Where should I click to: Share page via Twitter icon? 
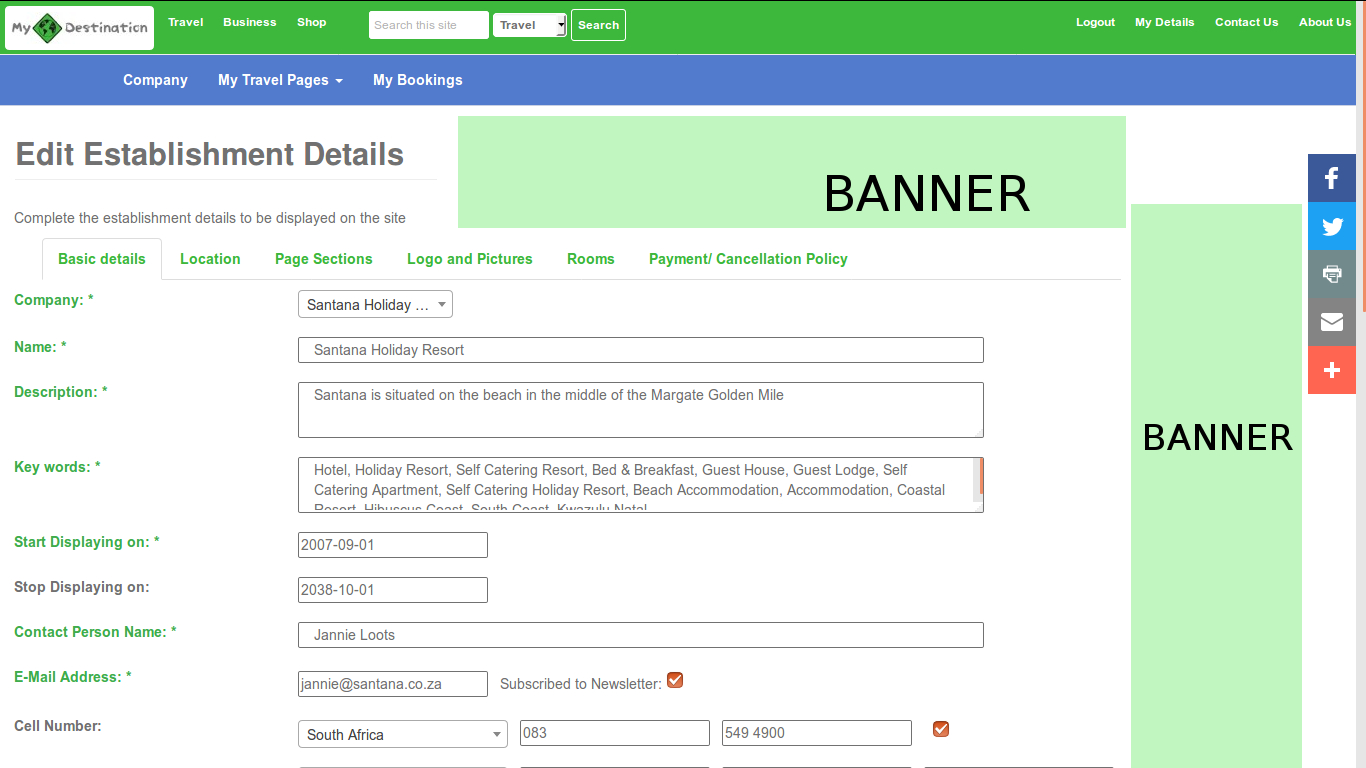click(1332, 226)
